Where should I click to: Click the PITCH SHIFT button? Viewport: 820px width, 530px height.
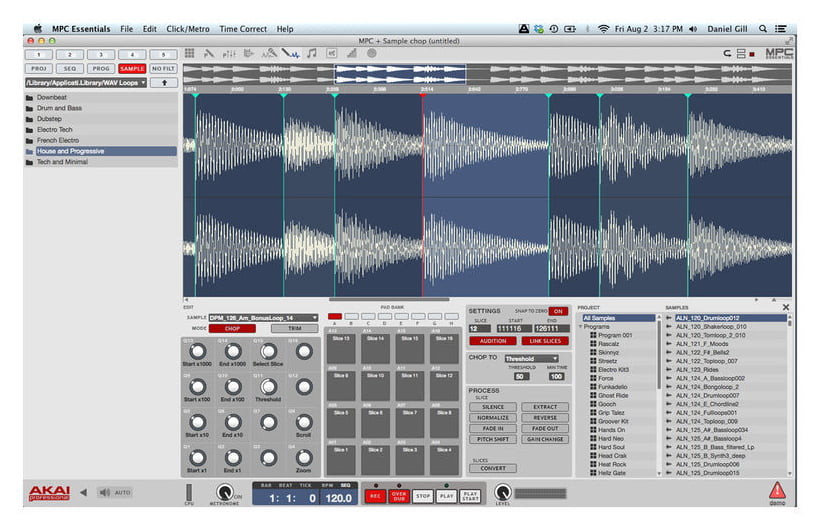(493, 439)
